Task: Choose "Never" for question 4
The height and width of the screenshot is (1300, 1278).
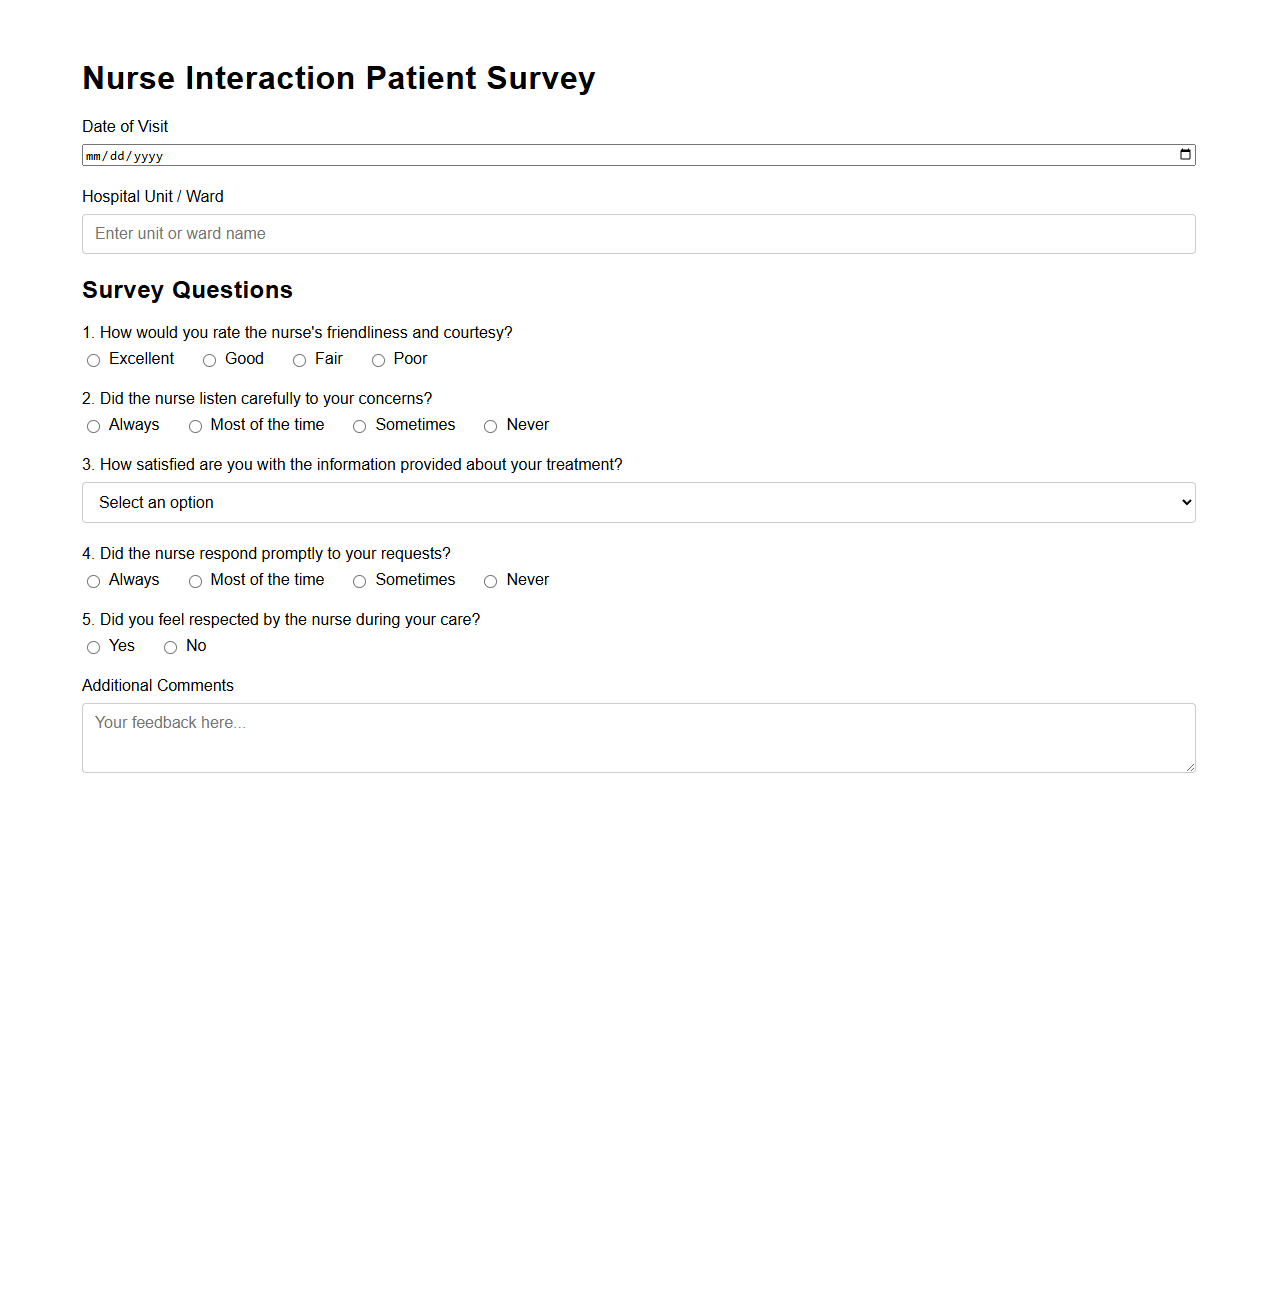Action: pyautogui.click(x=490, y=581)
